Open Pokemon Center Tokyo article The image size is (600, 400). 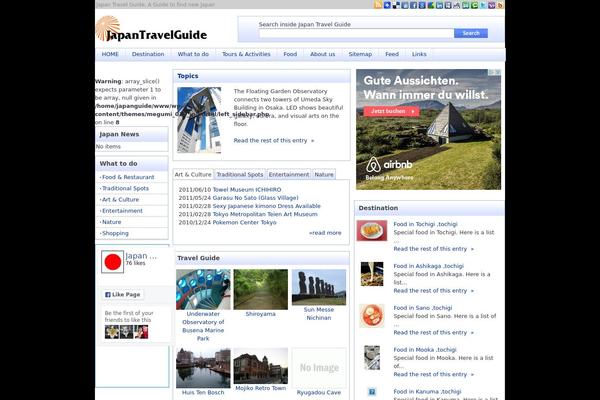click(245, 222)
